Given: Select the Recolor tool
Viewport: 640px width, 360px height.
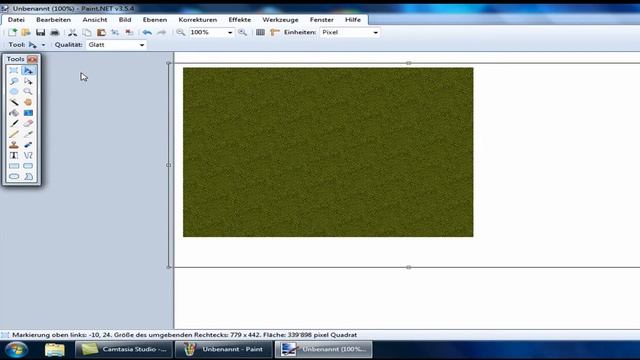Looking at the screenshot, I should 28,144.
